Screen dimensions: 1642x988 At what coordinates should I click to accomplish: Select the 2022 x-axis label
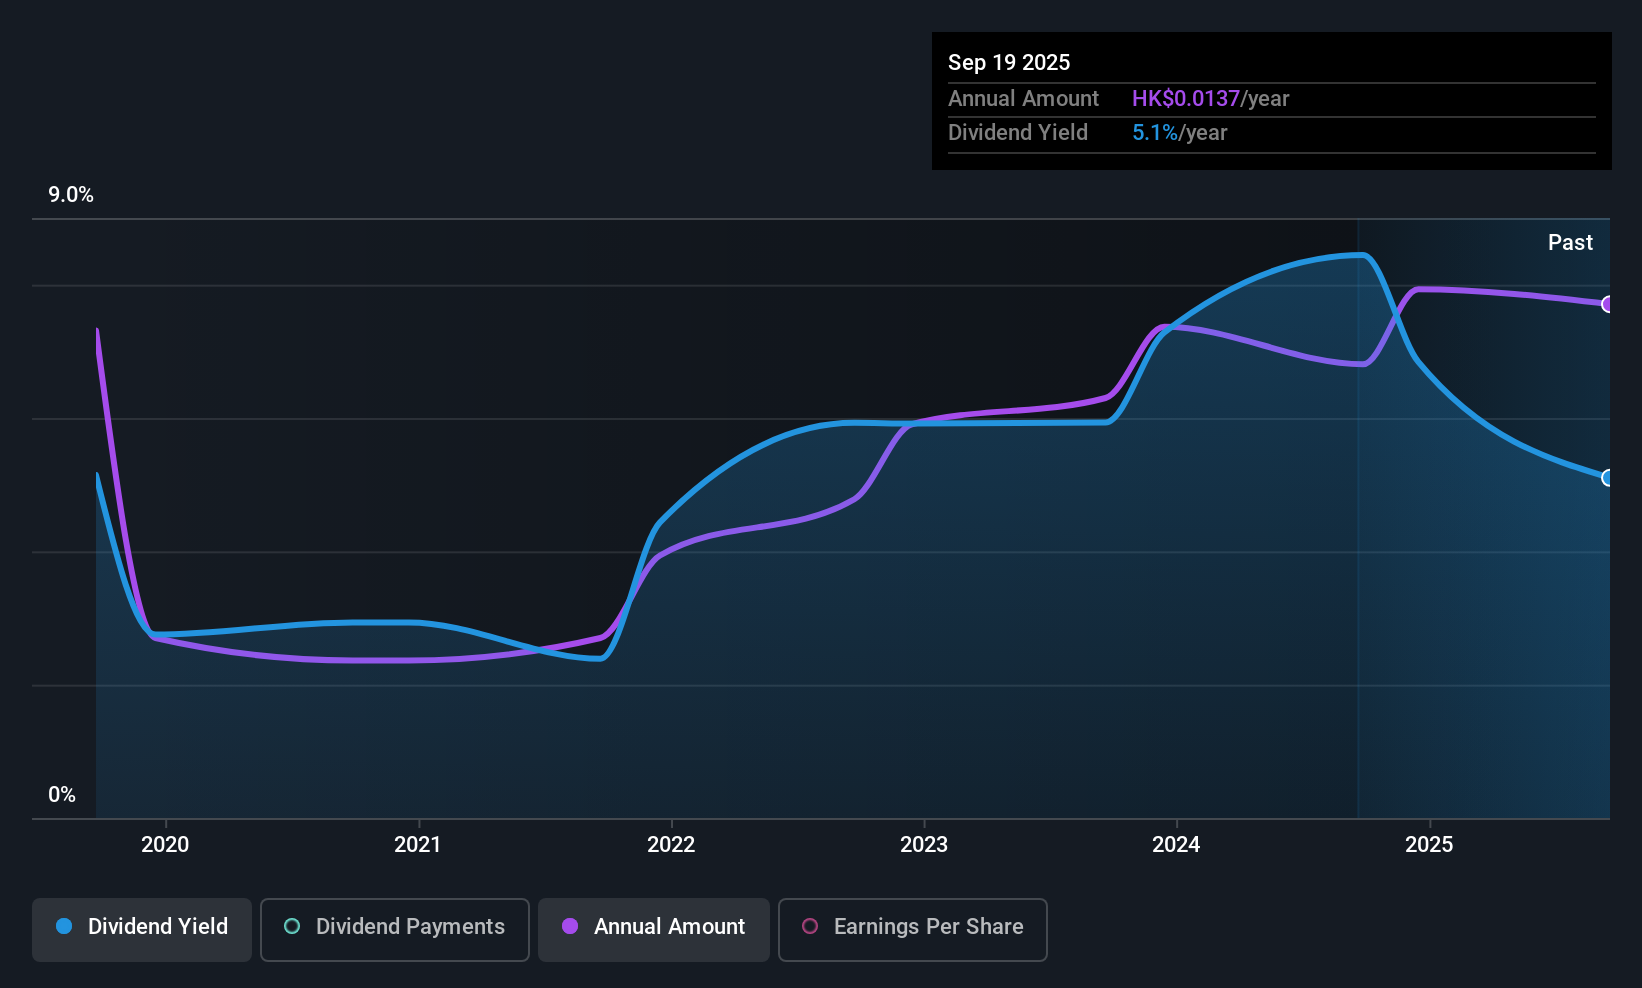tap(671, 844)
